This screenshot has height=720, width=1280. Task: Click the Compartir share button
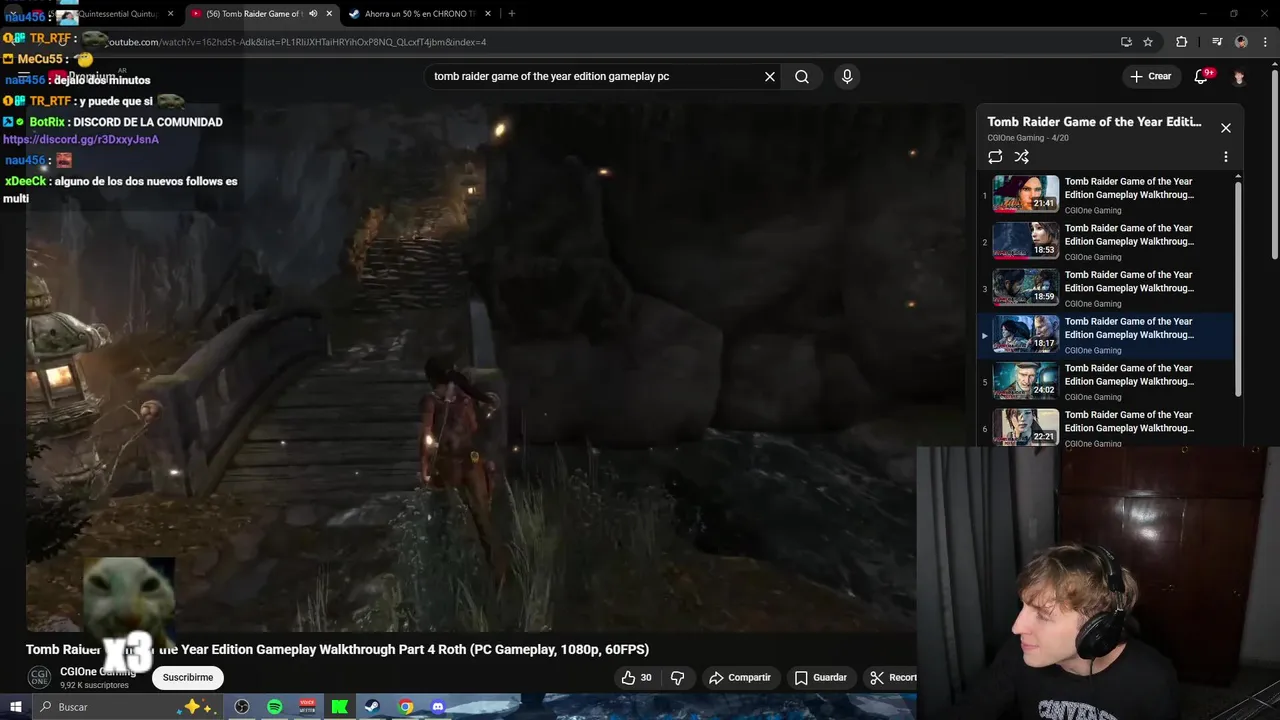click(x=740, y=678)
